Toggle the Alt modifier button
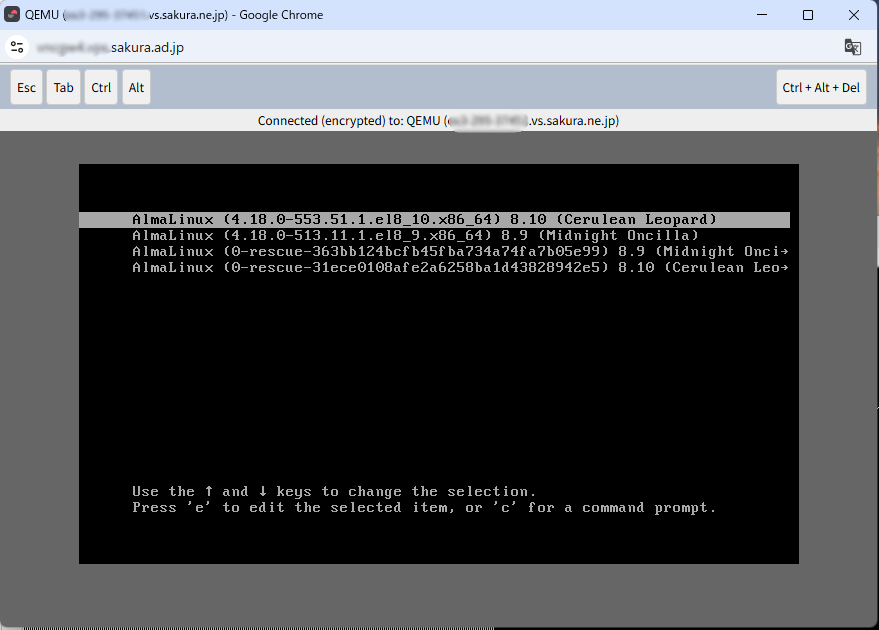This screenshot has width=879, height=630. [136, 87]
